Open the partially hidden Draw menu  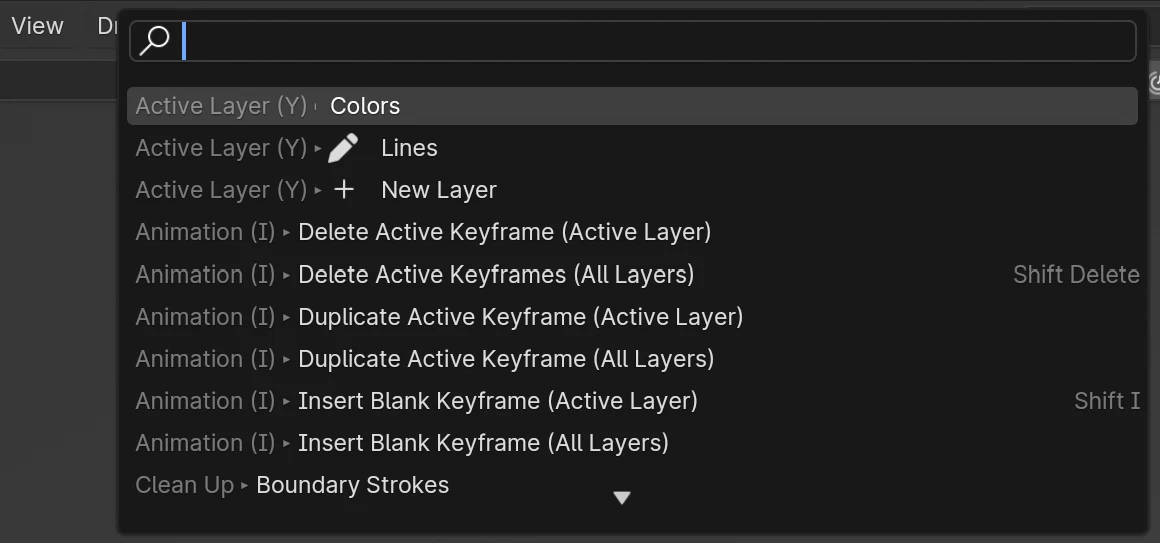107,26
